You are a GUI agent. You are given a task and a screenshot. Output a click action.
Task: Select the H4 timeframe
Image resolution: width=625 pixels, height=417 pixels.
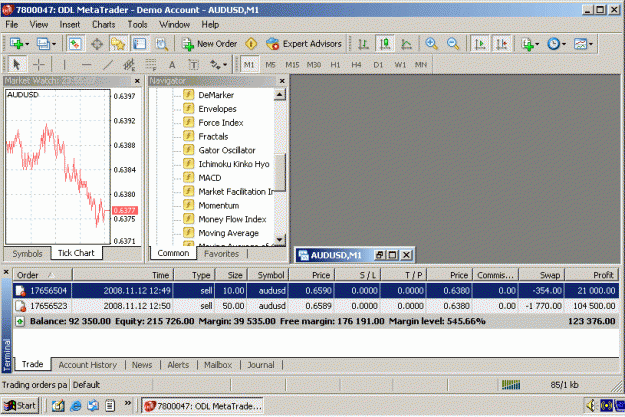[x=356, y=65]
